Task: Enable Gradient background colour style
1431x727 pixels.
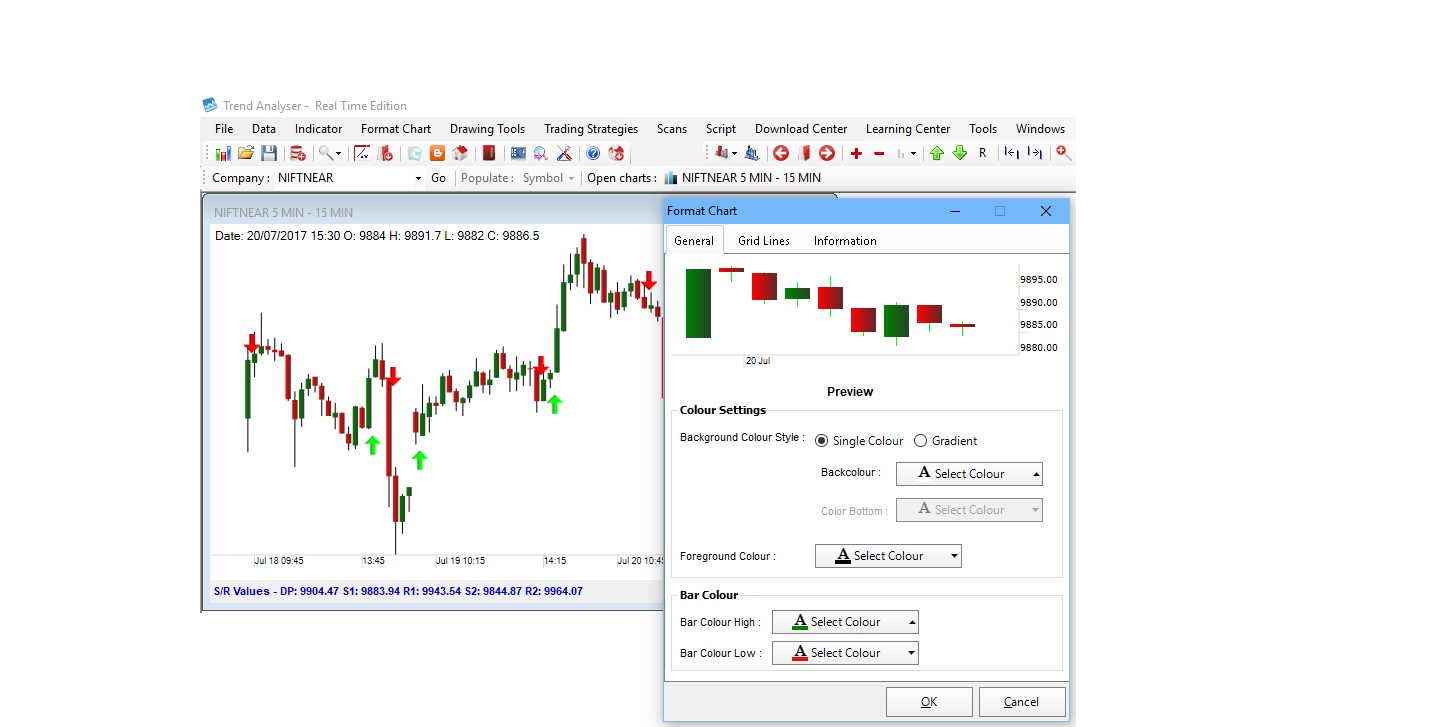Action: click(920, 440)
